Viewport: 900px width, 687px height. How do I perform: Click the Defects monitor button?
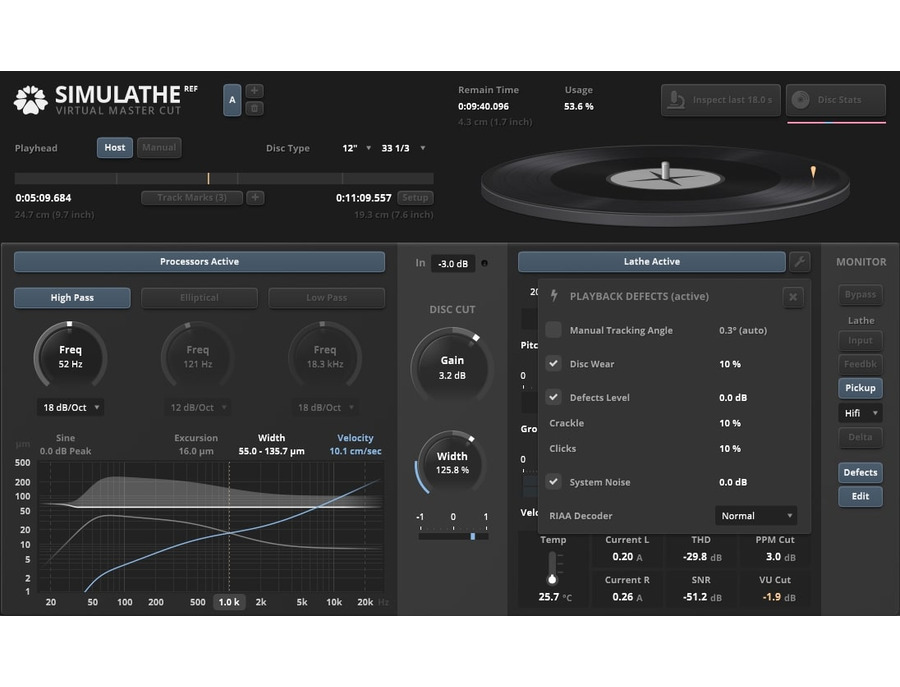[x=860, y=472]
